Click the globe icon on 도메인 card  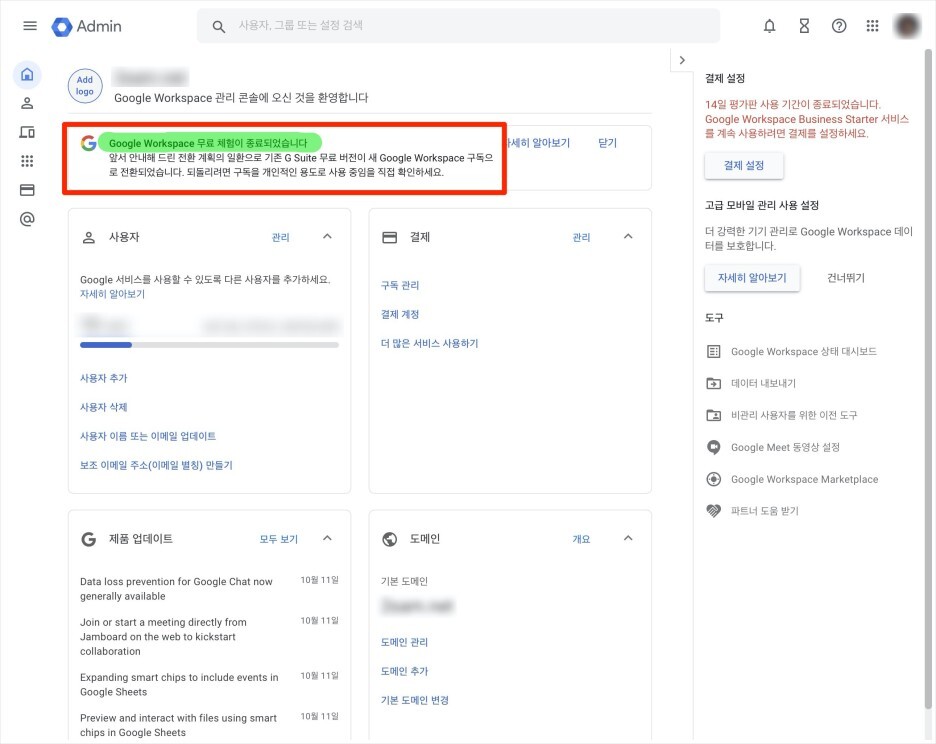click(389, 539)
